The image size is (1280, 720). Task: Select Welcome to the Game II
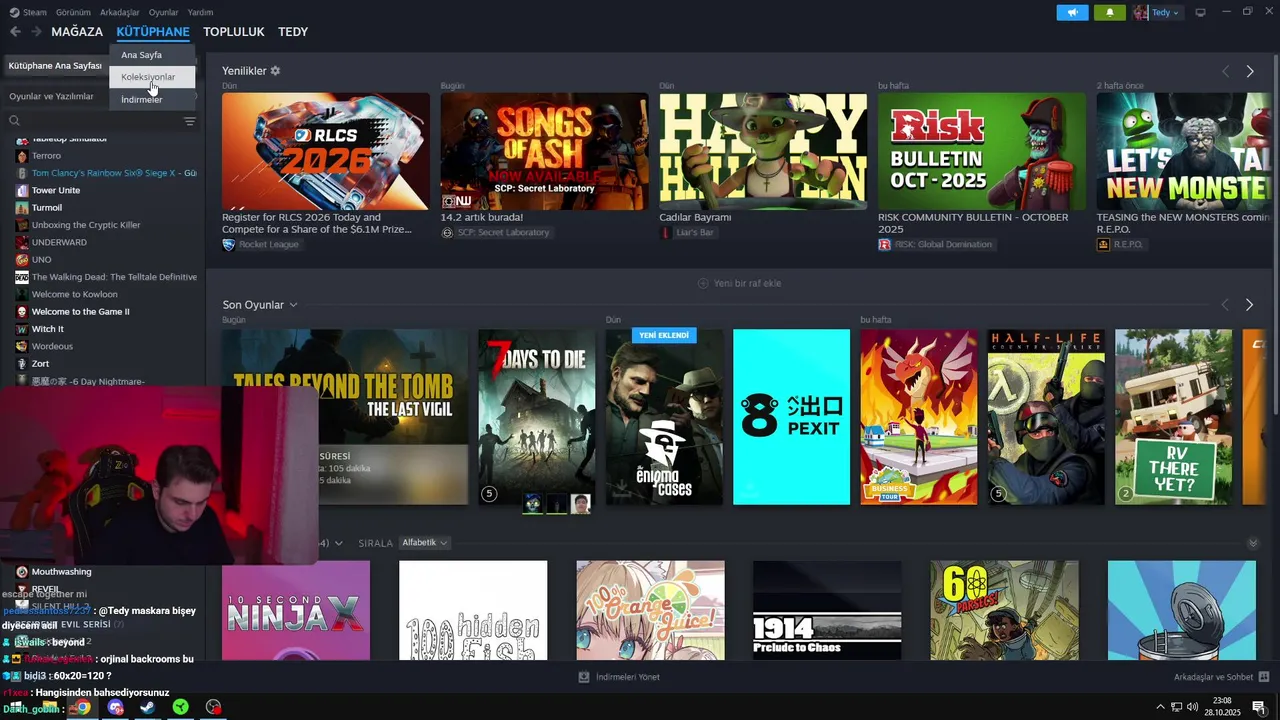(80, 312)
